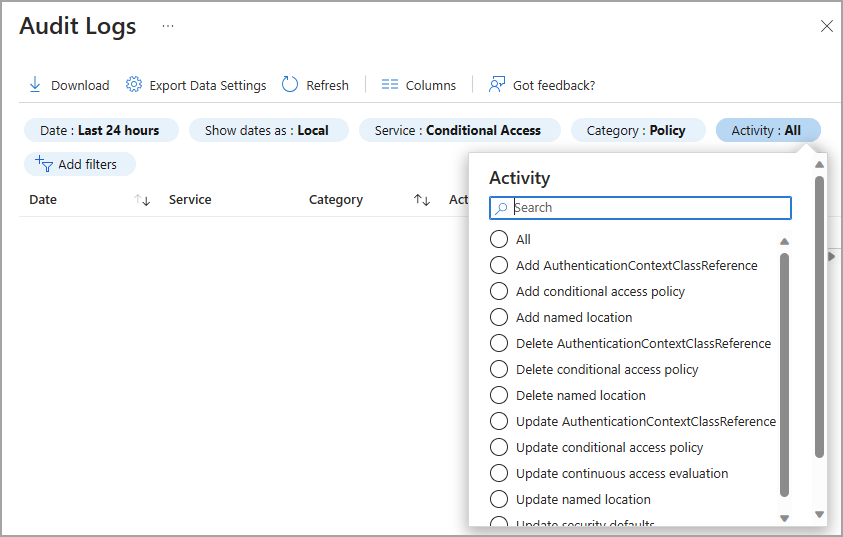Select Update continuous access evaluation option
The width and height of the screenshot is (843, 537).
[x=499, y=473]
